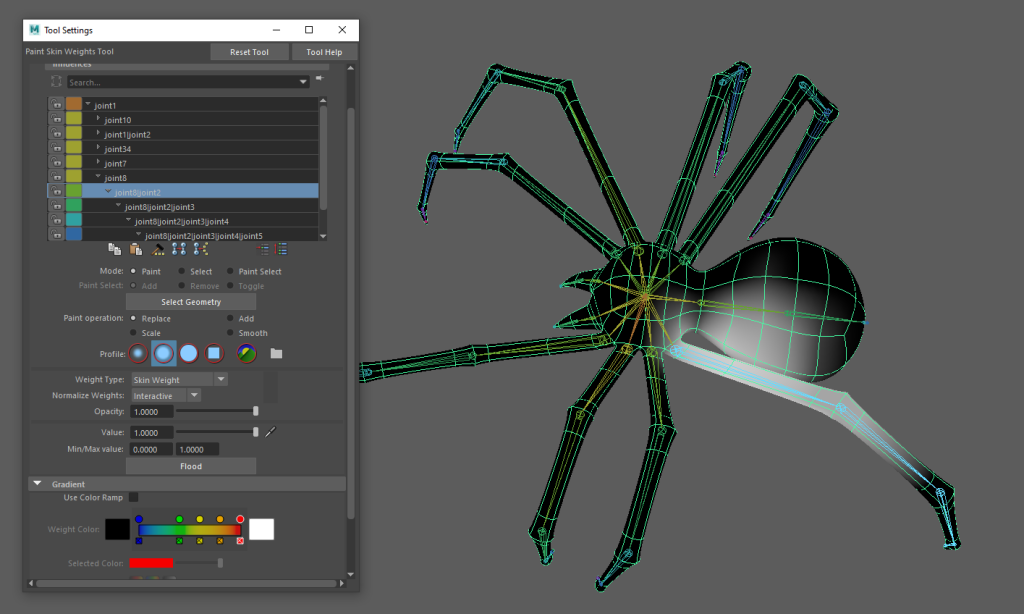The height and width of the screenshot is (614, 1024).
Task: Click the Move weights to influences icon
Action: point(179,249)
